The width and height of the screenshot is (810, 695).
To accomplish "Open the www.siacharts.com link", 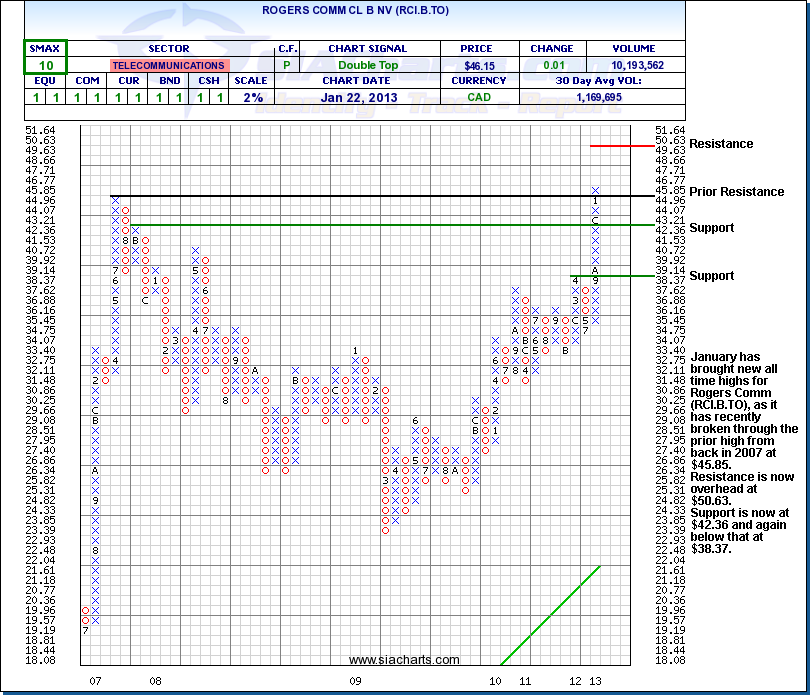I will click(x=405, y=660).
